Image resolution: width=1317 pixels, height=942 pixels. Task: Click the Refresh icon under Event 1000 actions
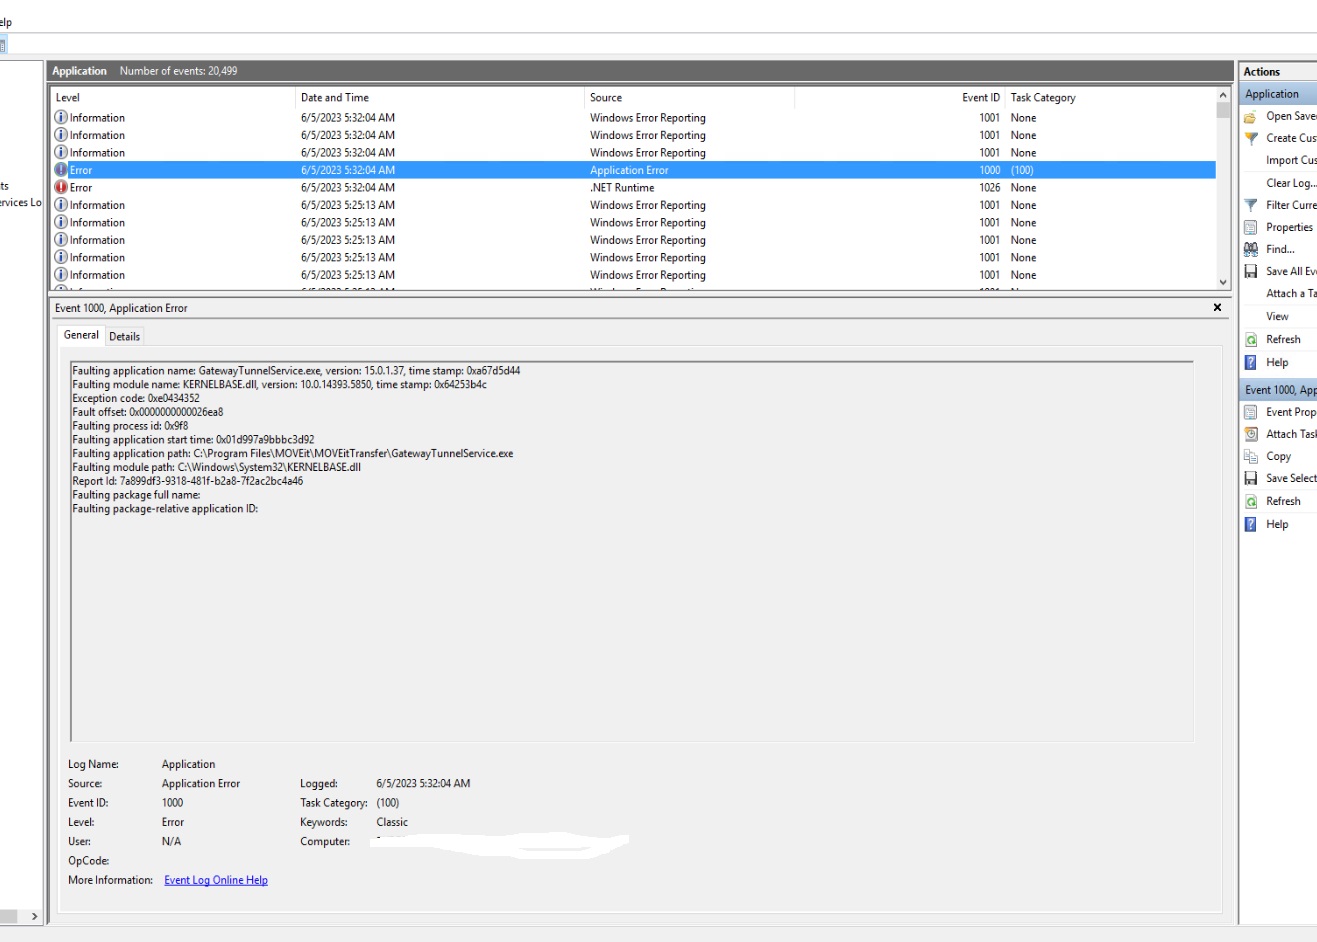(x=1250, y=501)
